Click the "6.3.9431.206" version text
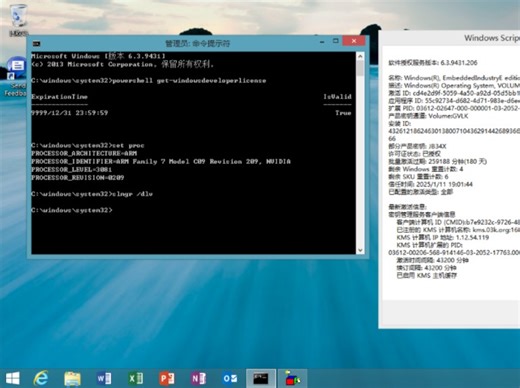The width and height of the screenshot is (520, 388). pos(459,63)
